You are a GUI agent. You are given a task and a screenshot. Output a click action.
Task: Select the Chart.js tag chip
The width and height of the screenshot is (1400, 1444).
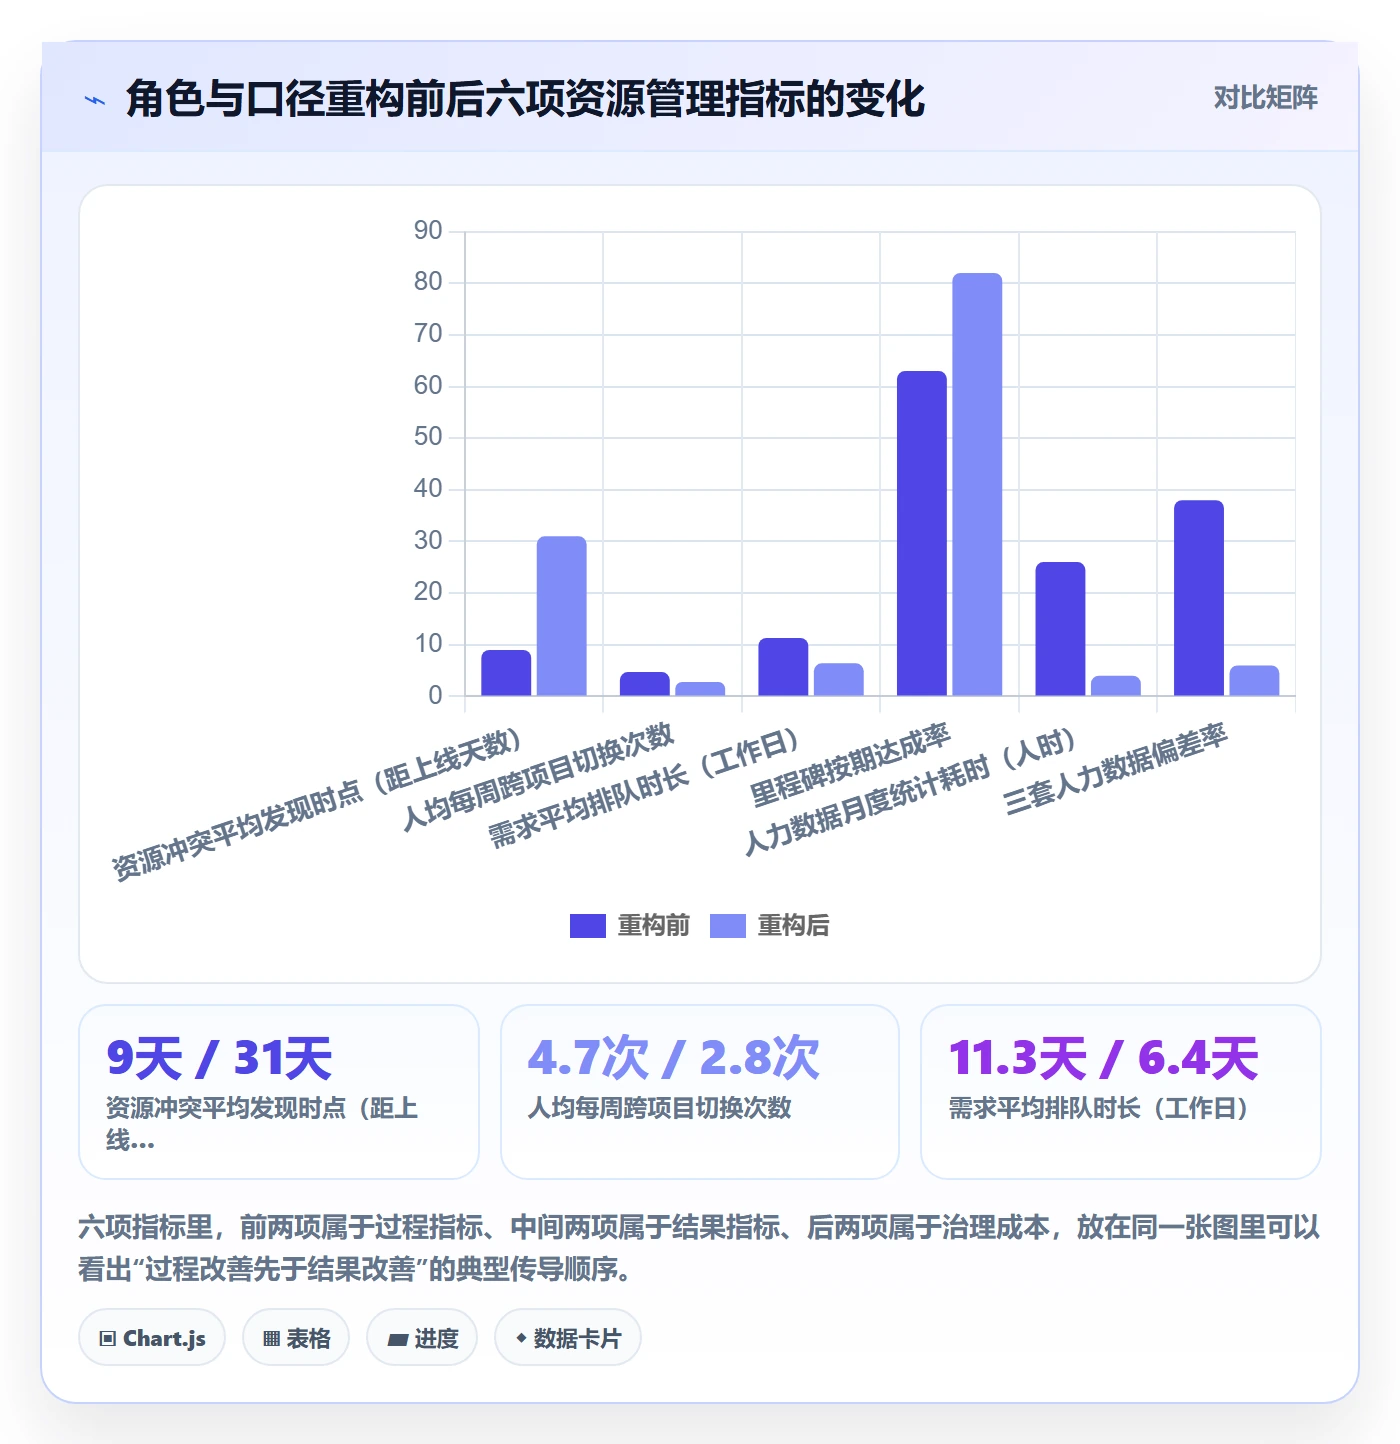click(x=152, y=1338)
